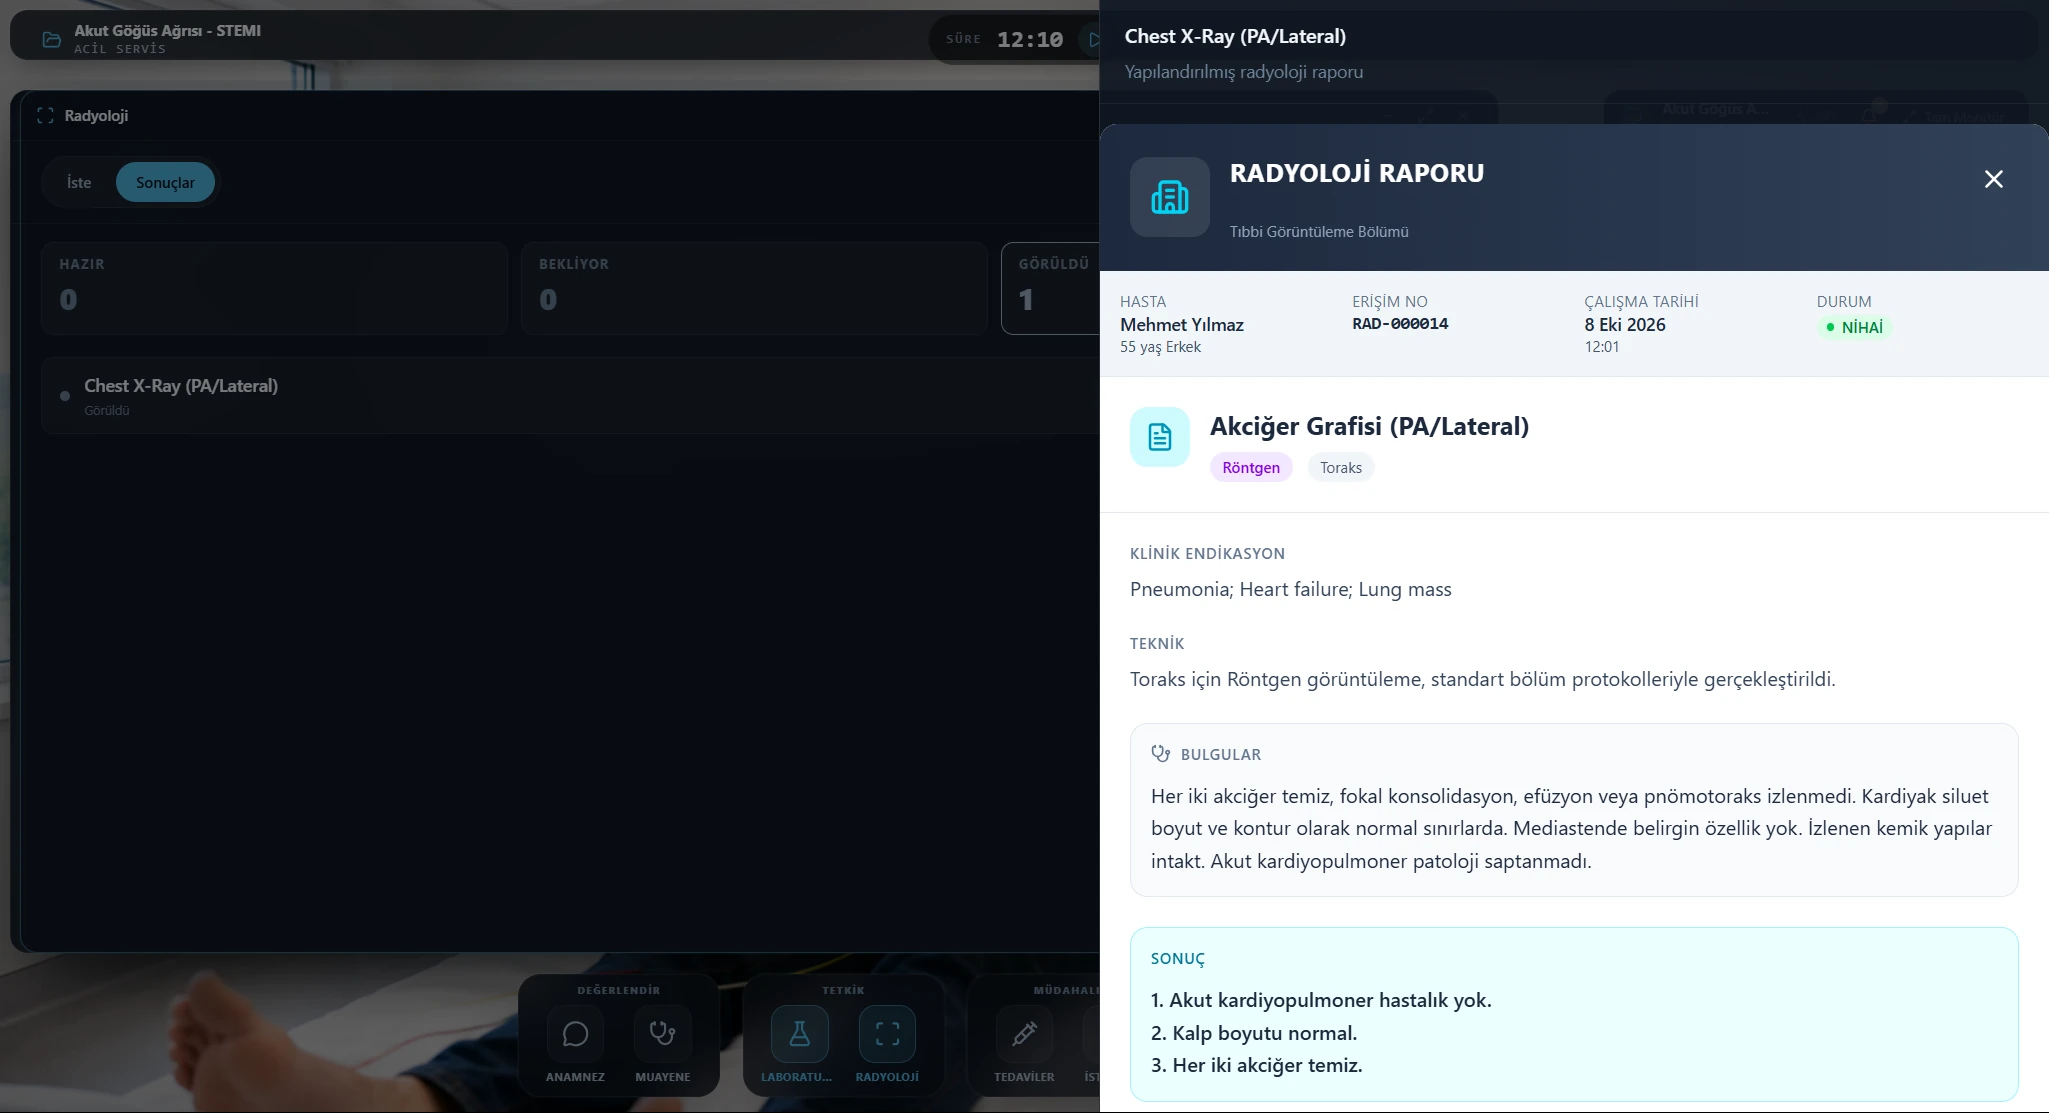The image size is (2049, 1113).
Task: Click the folder icon beside case title
Action: (51, 39)
